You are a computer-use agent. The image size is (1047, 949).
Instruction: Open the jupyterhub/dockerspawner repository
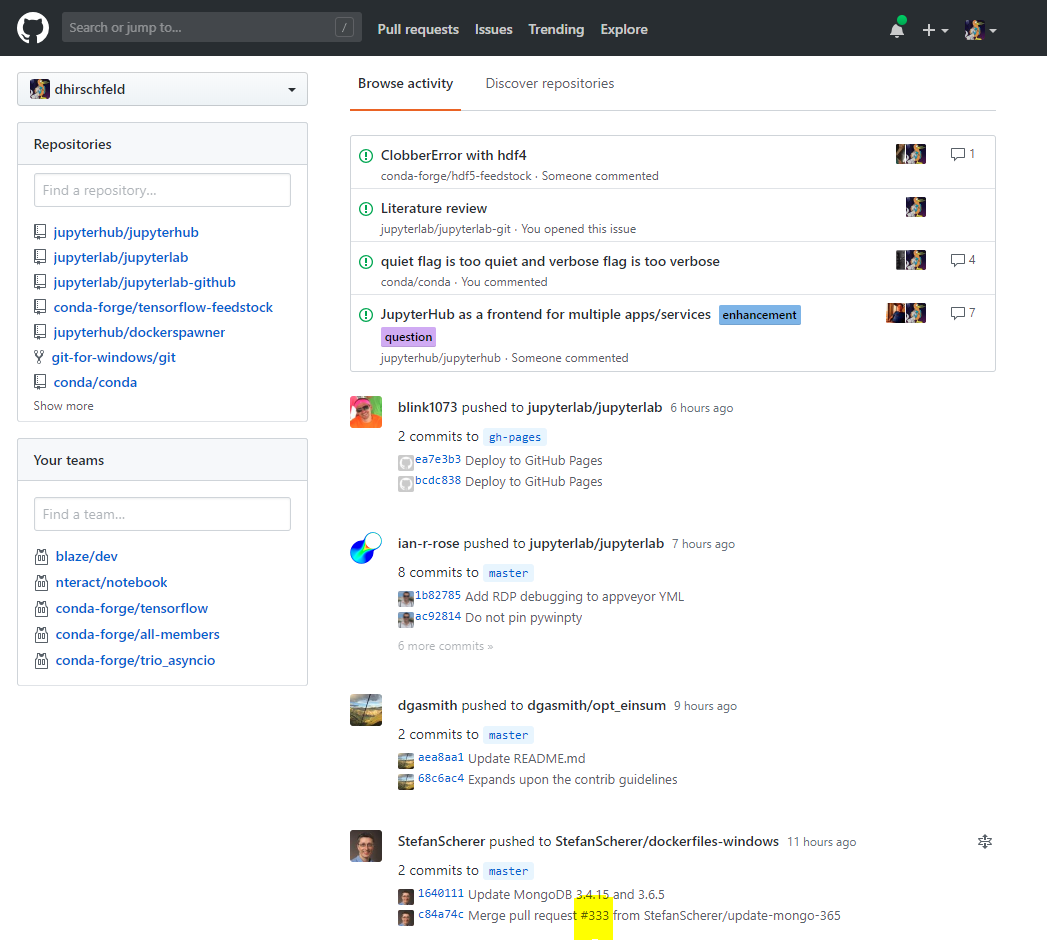tap(139, 333)
